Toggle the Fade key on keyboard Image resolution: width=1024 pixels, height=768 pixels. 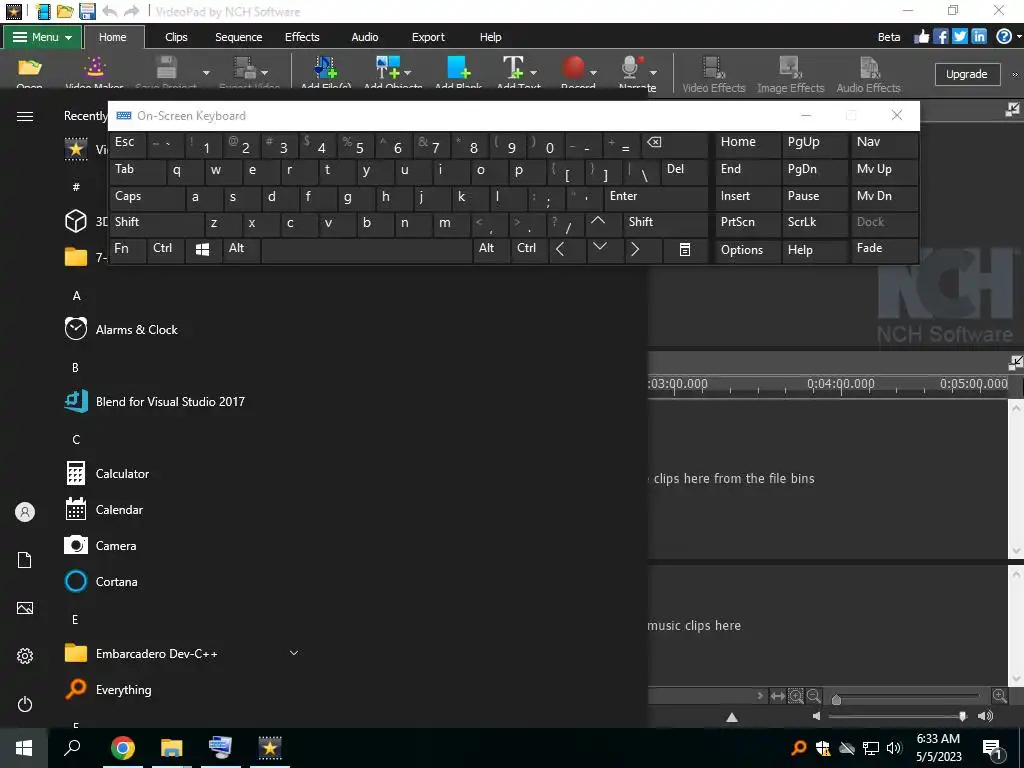point(884,249)
